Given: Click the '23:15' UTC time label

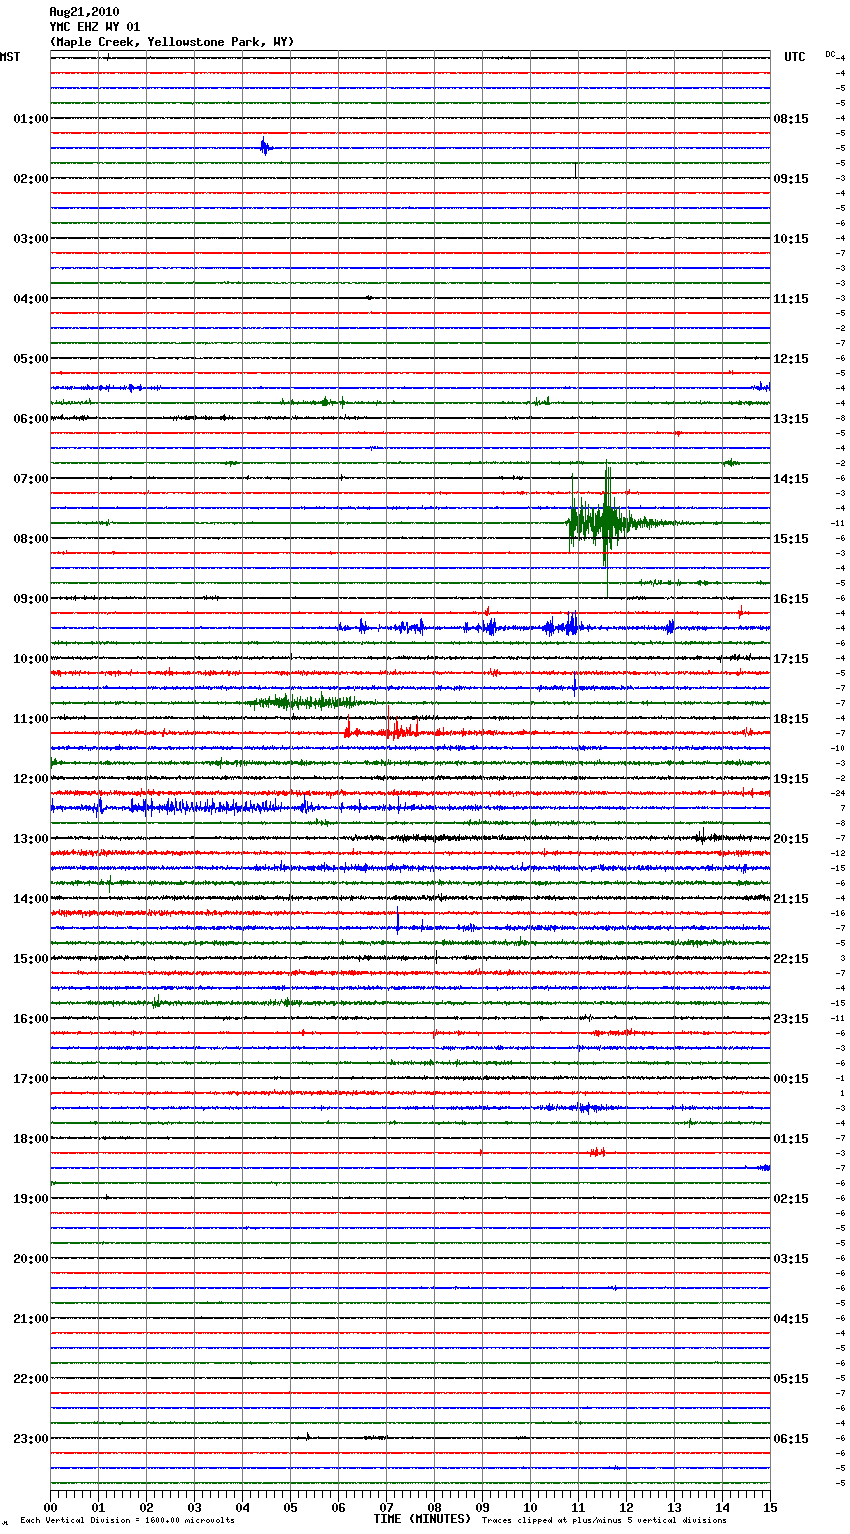Looking at the screenshot, I should (791, 1019).
